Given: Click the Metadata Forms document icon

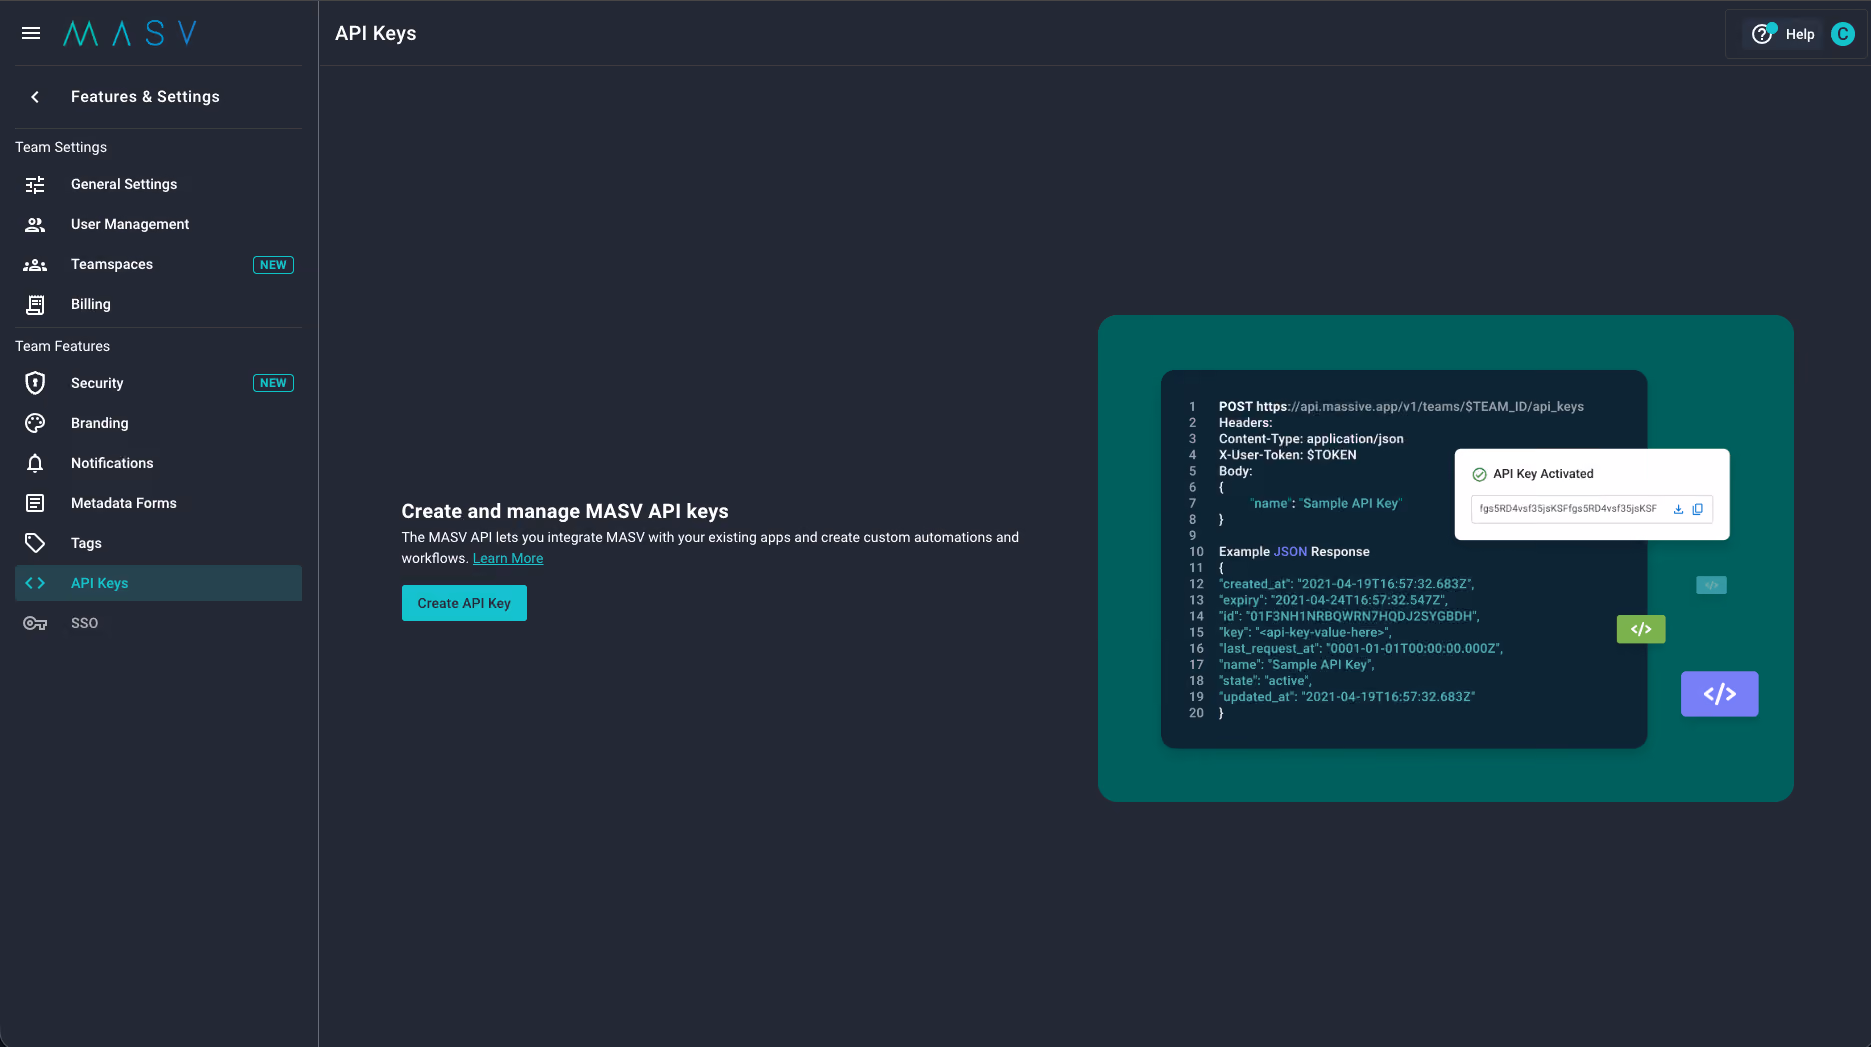Looking at the screenshot, I should (x=35, y=503).
